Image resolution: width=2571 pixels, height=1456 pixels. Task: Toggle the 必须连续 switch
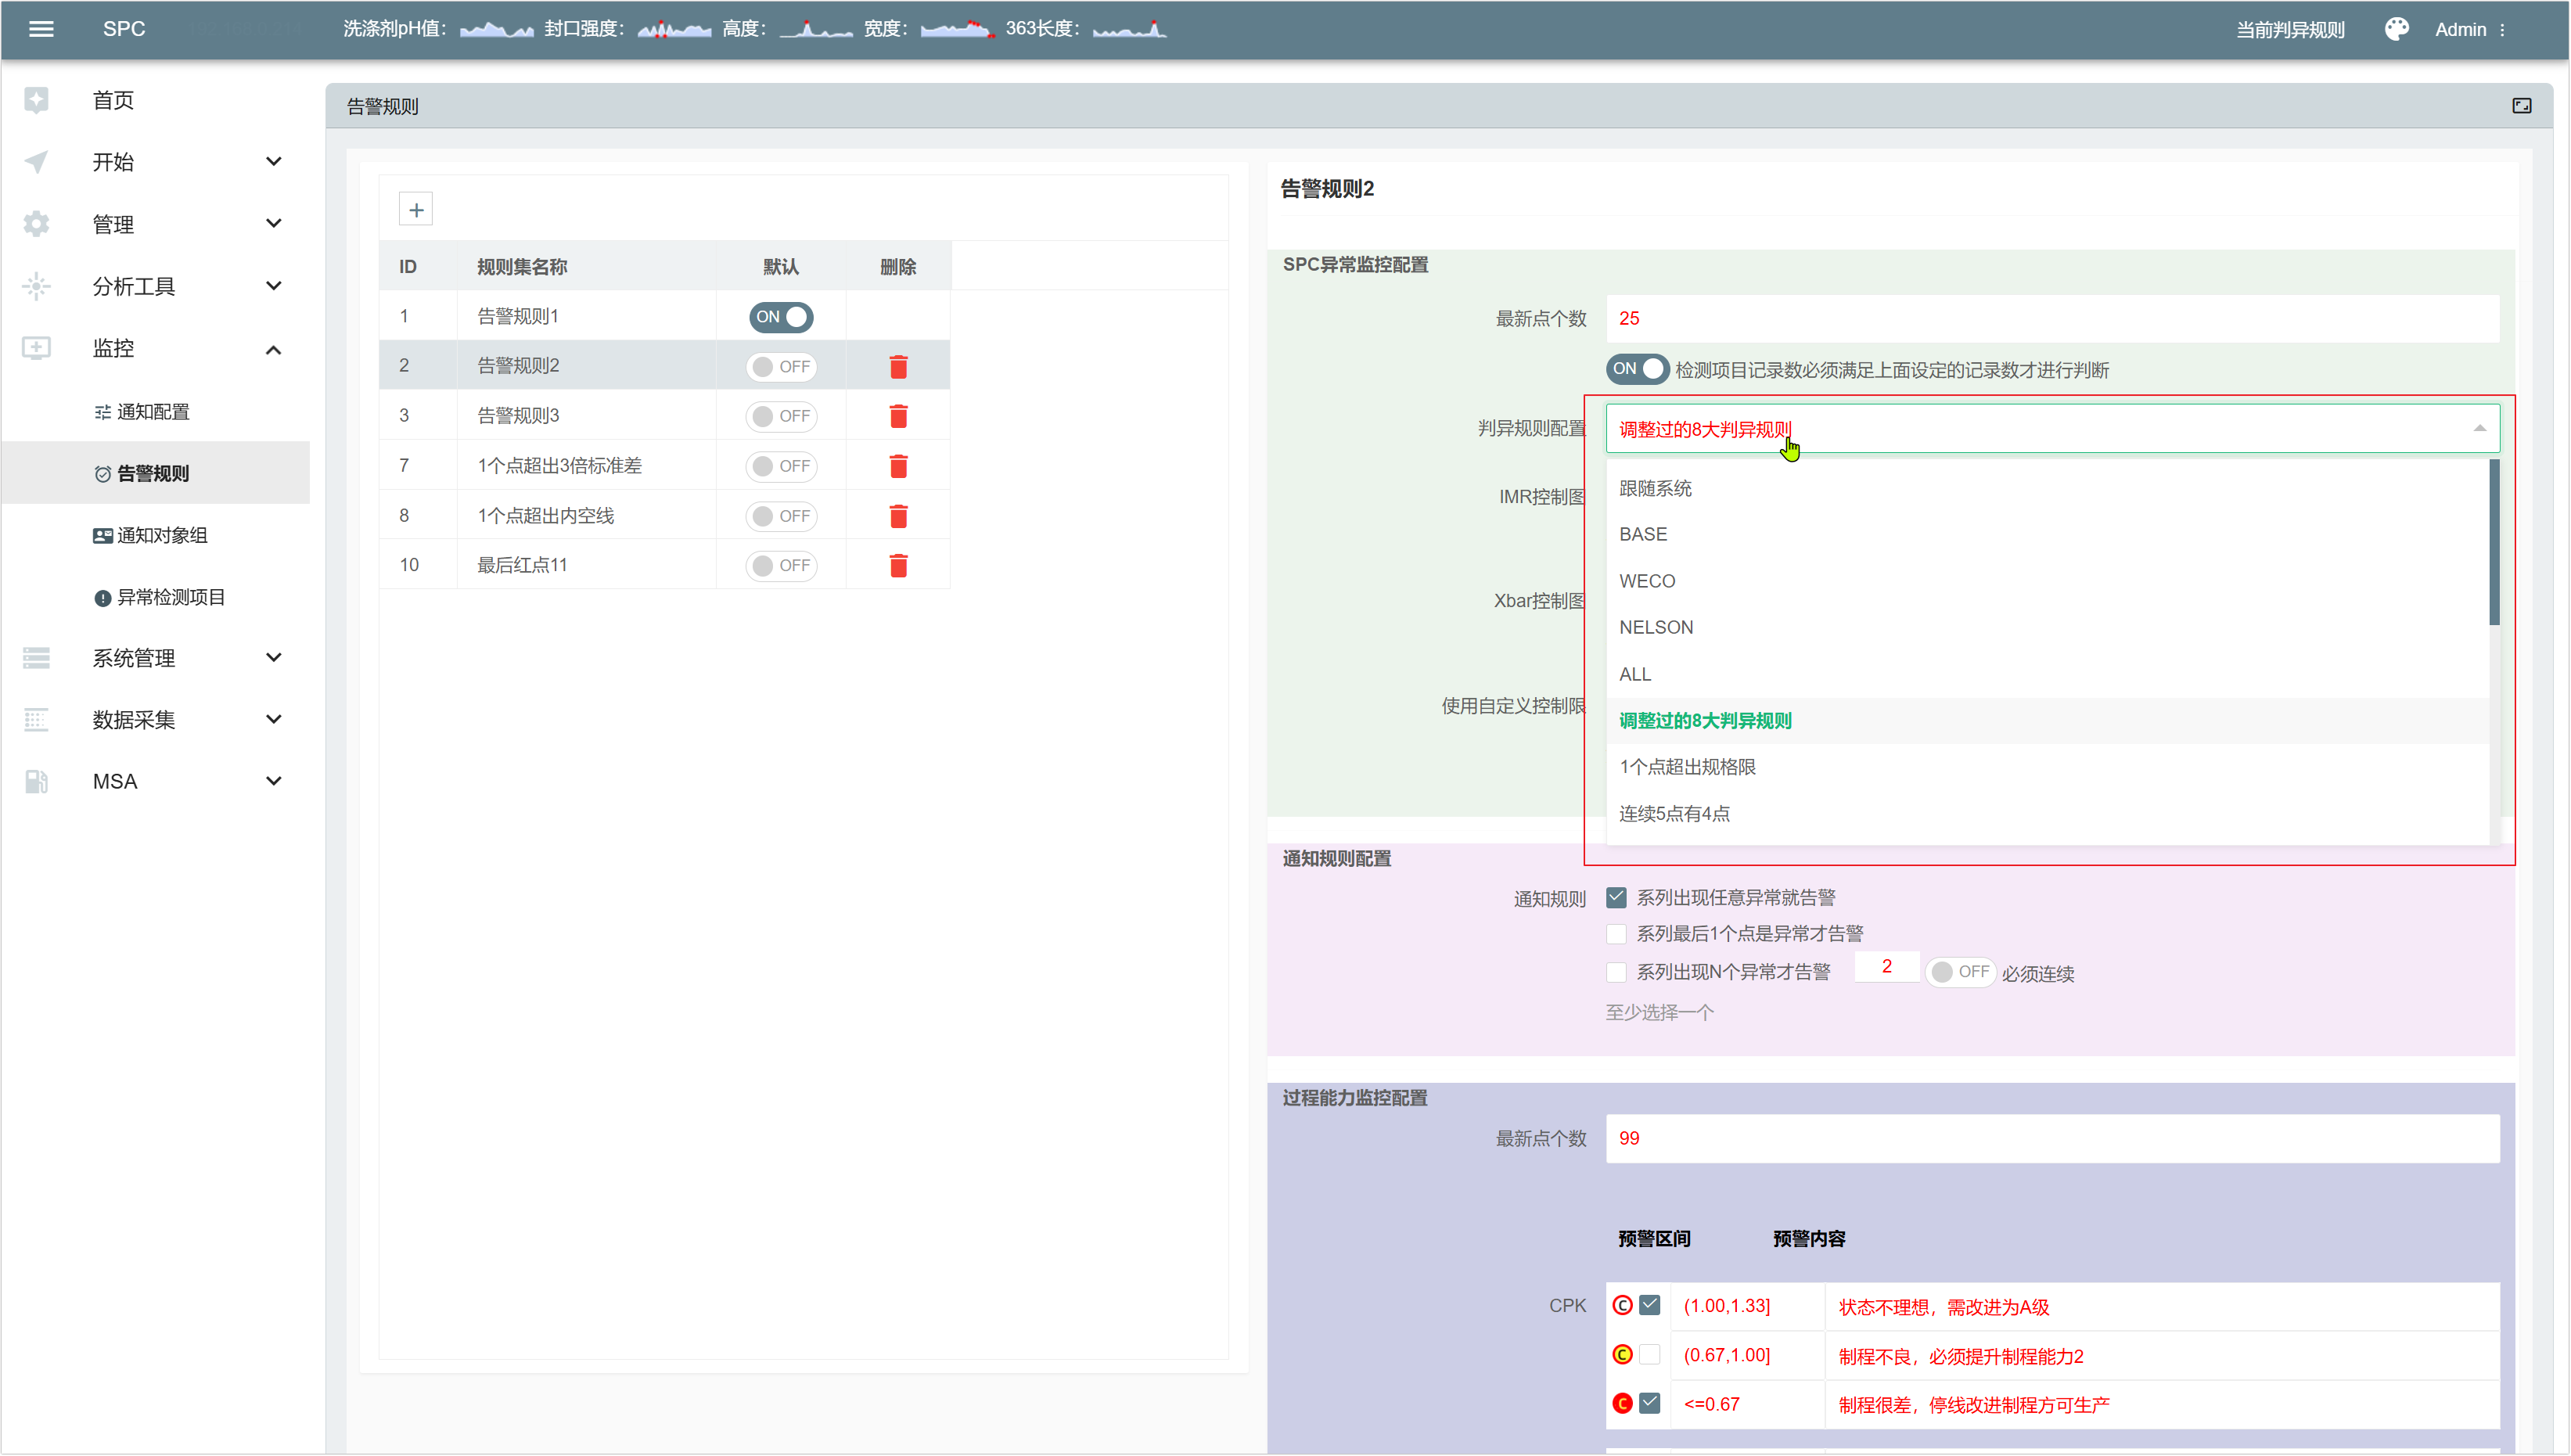point(1960,972)
